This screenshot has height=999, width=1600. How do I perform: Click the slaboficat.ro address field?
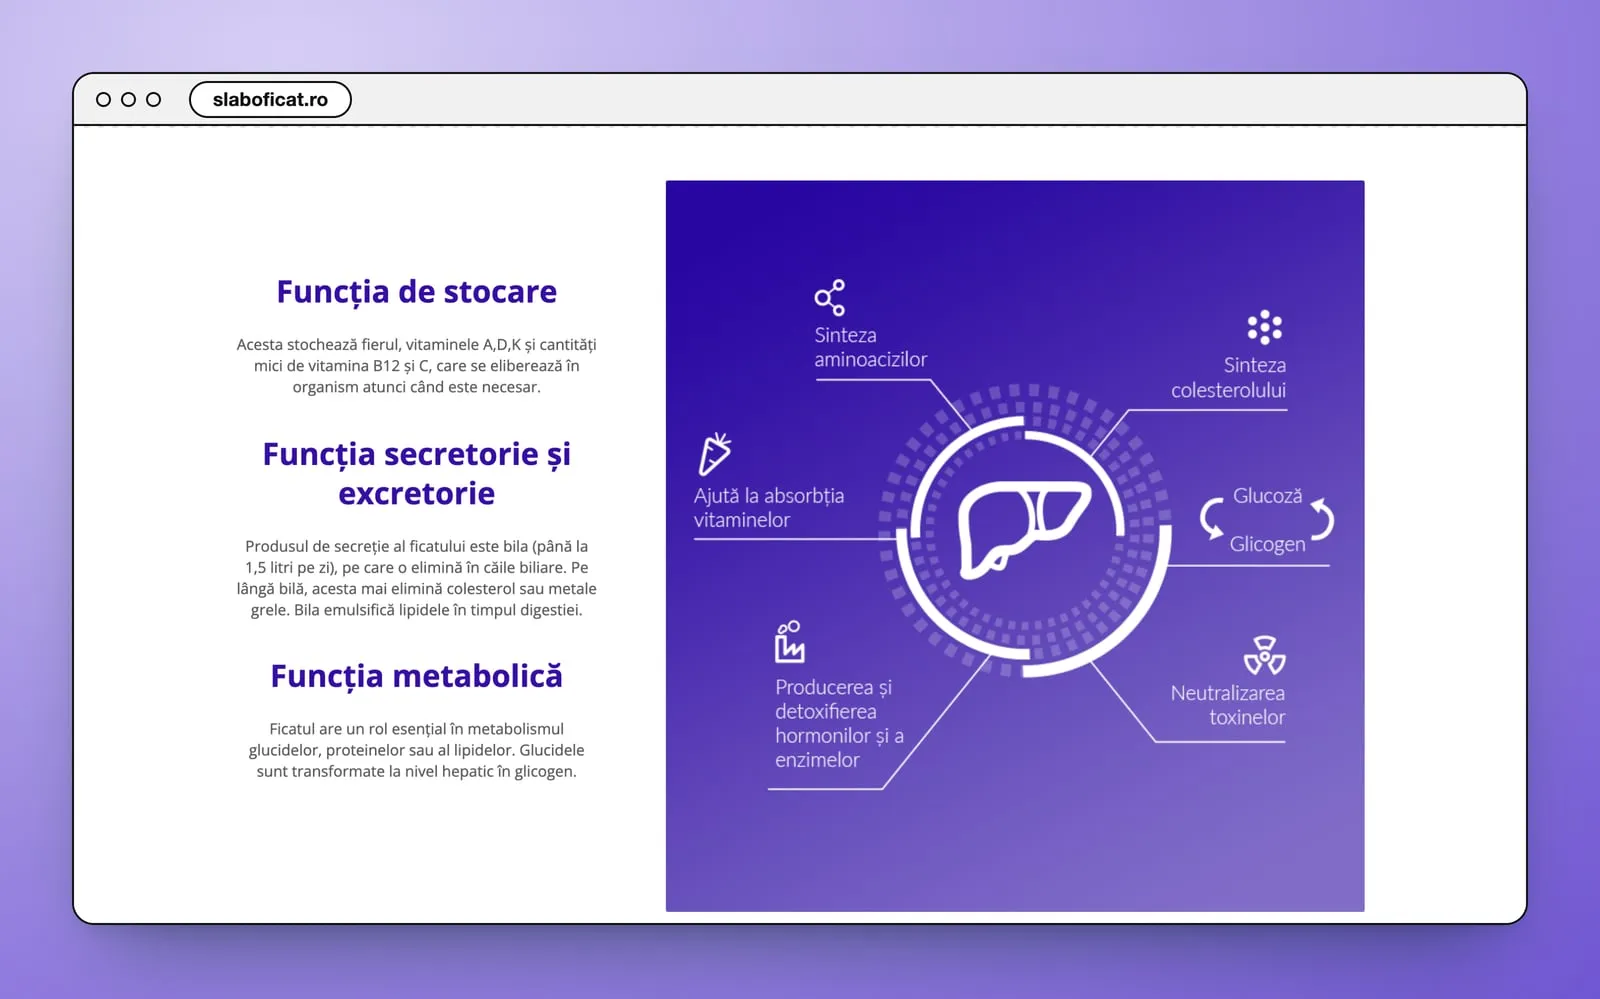click(270, 100)
